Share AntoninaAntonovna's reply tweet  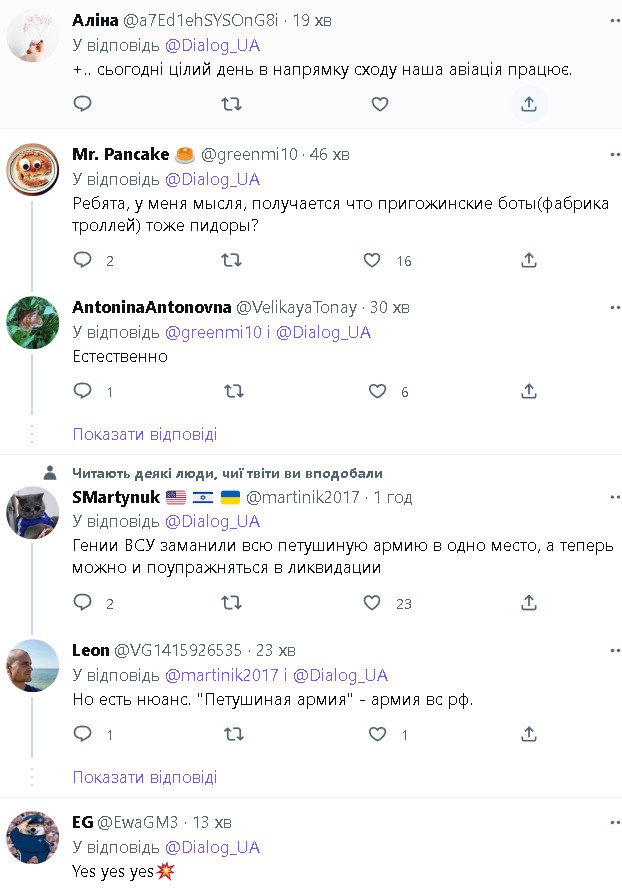(529, 391)
